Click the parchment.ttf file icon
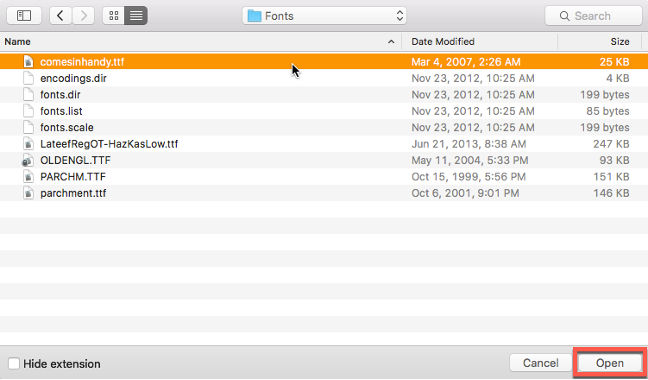The height and width of the screenshot is (380, 648). point(28,193)
